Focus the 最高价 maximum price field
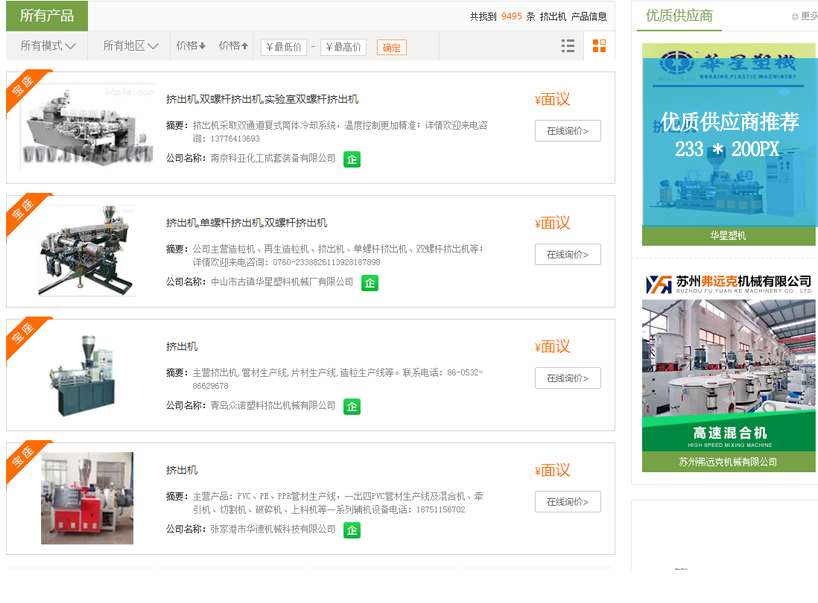The width and height of the screenshot is (818, 603). [343, 47]
